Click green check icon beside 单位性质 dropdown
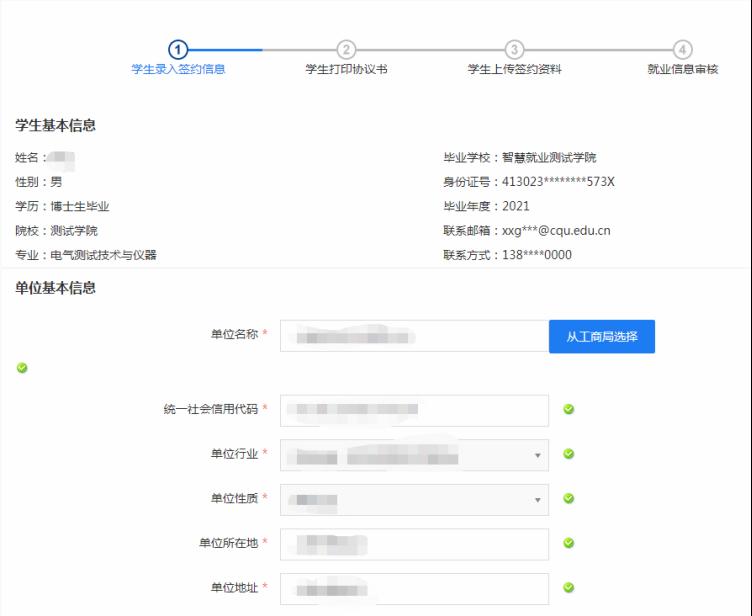 click(x=569, y=498)
